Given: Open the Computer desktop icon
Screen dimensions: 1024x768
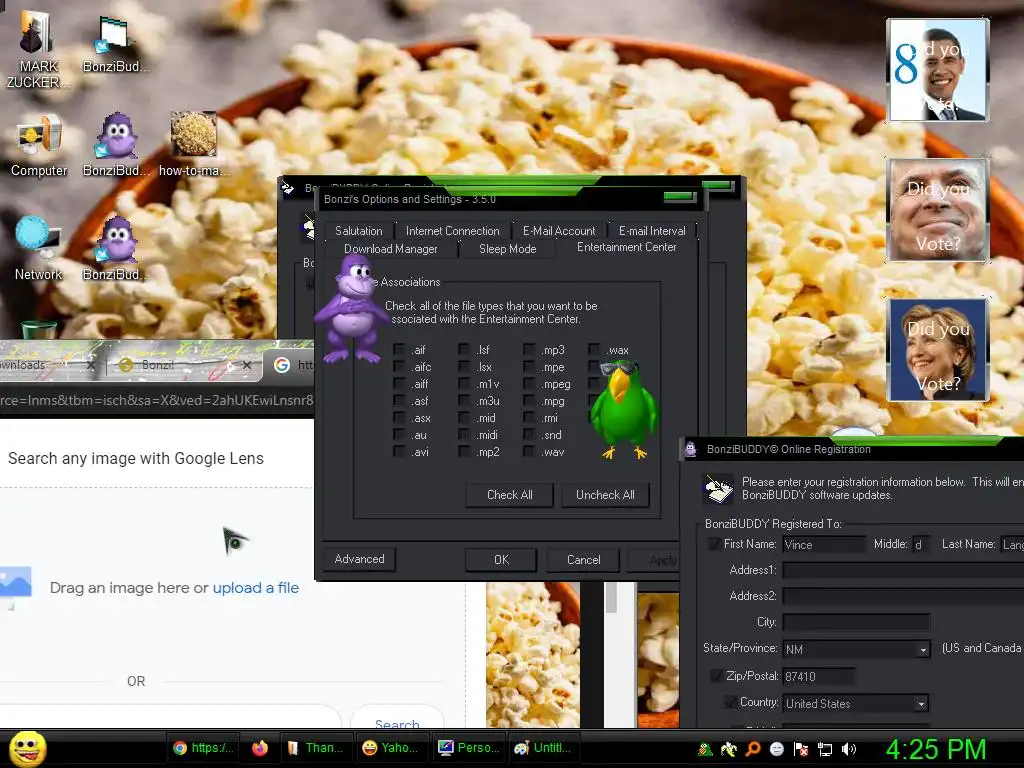Looking at the screenshot, I should (39, 147).
